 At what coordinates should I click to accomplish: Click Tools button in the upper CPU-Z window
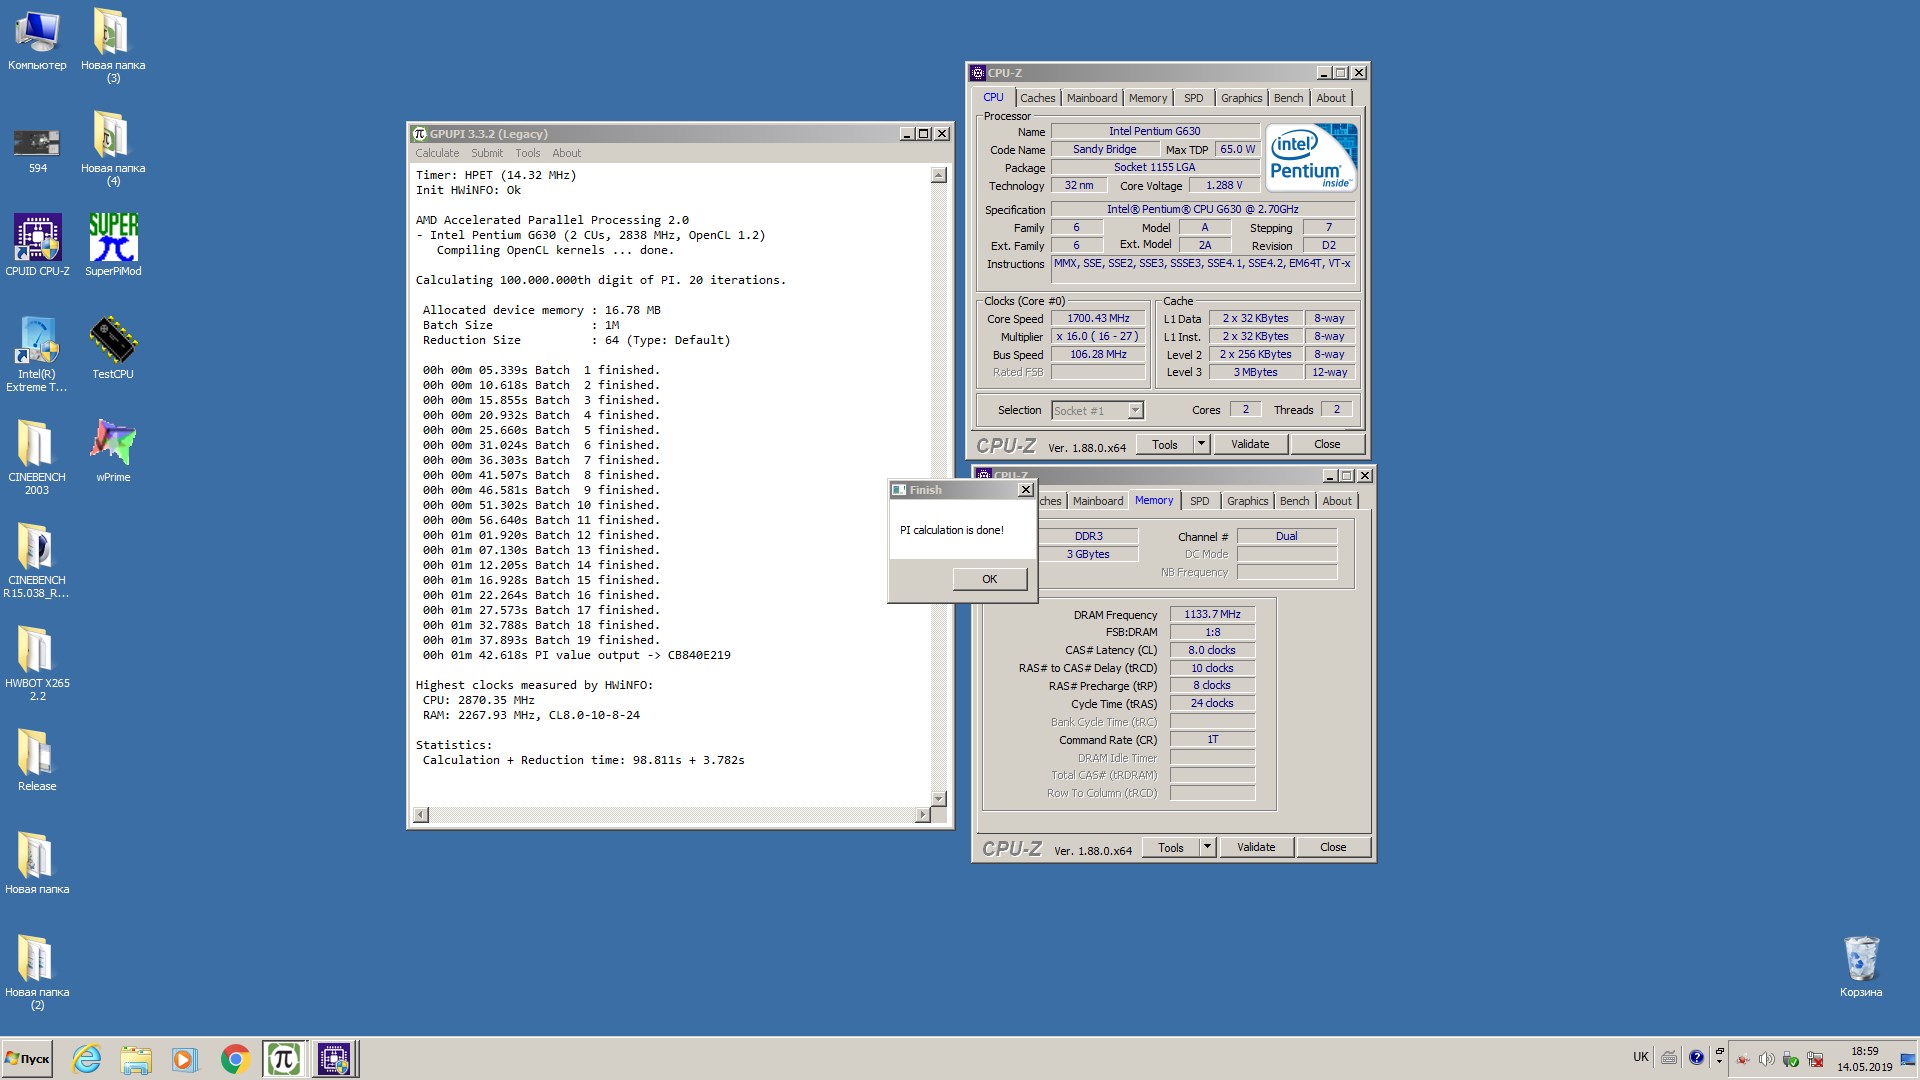tap(1165, 444)
